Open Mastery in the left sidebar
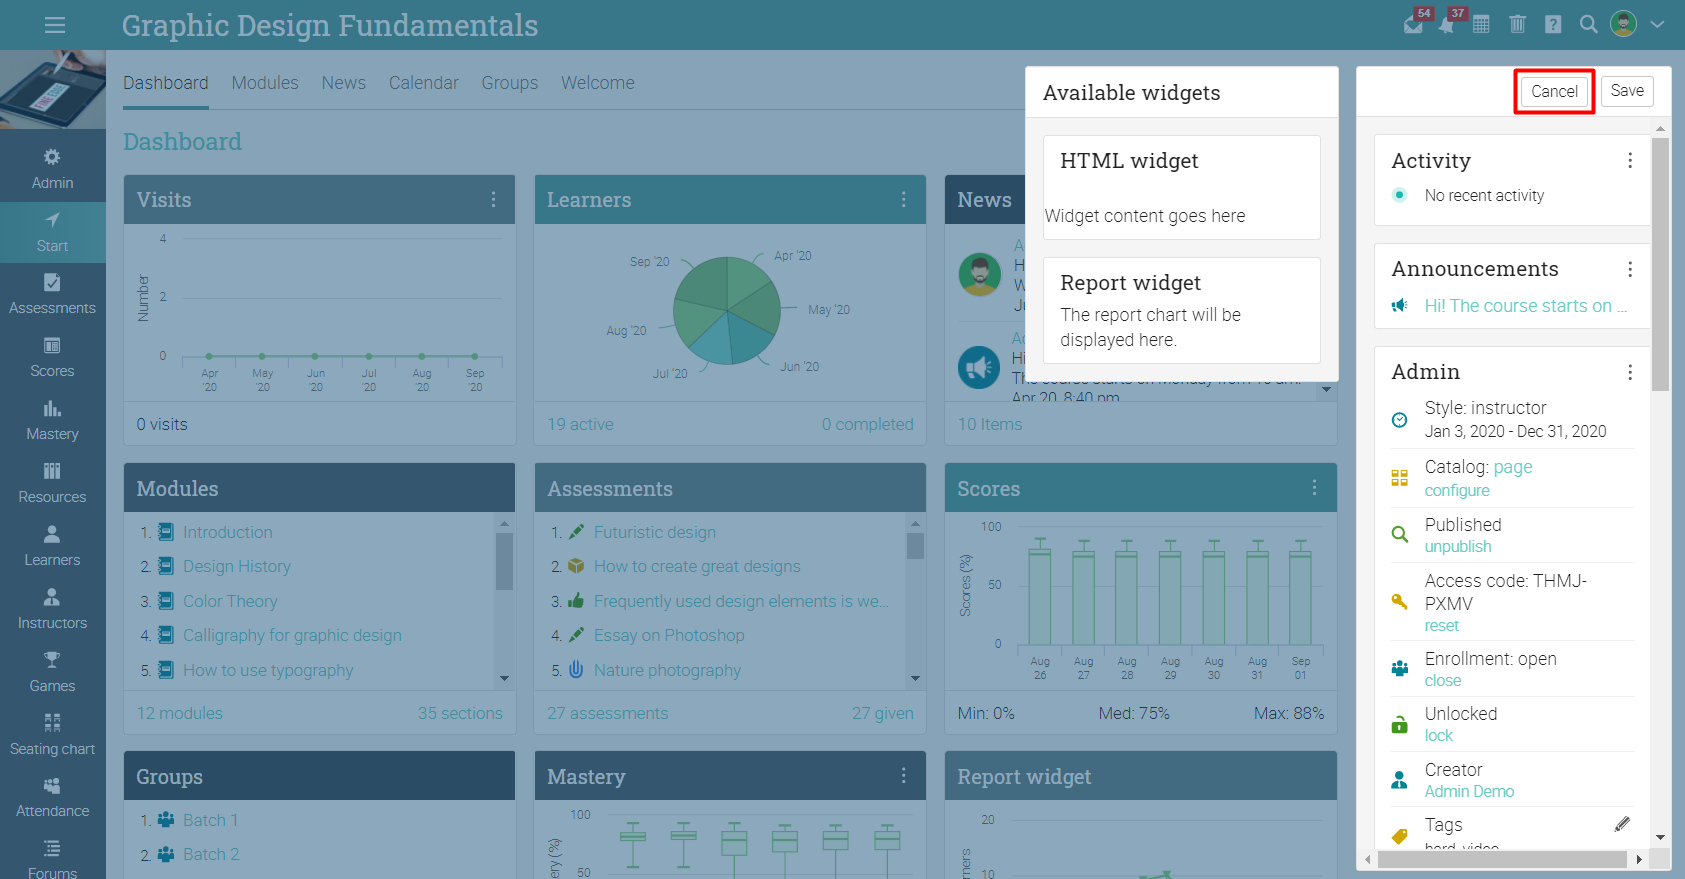This screenshot has height=879, width=1685. click(52, 421)
